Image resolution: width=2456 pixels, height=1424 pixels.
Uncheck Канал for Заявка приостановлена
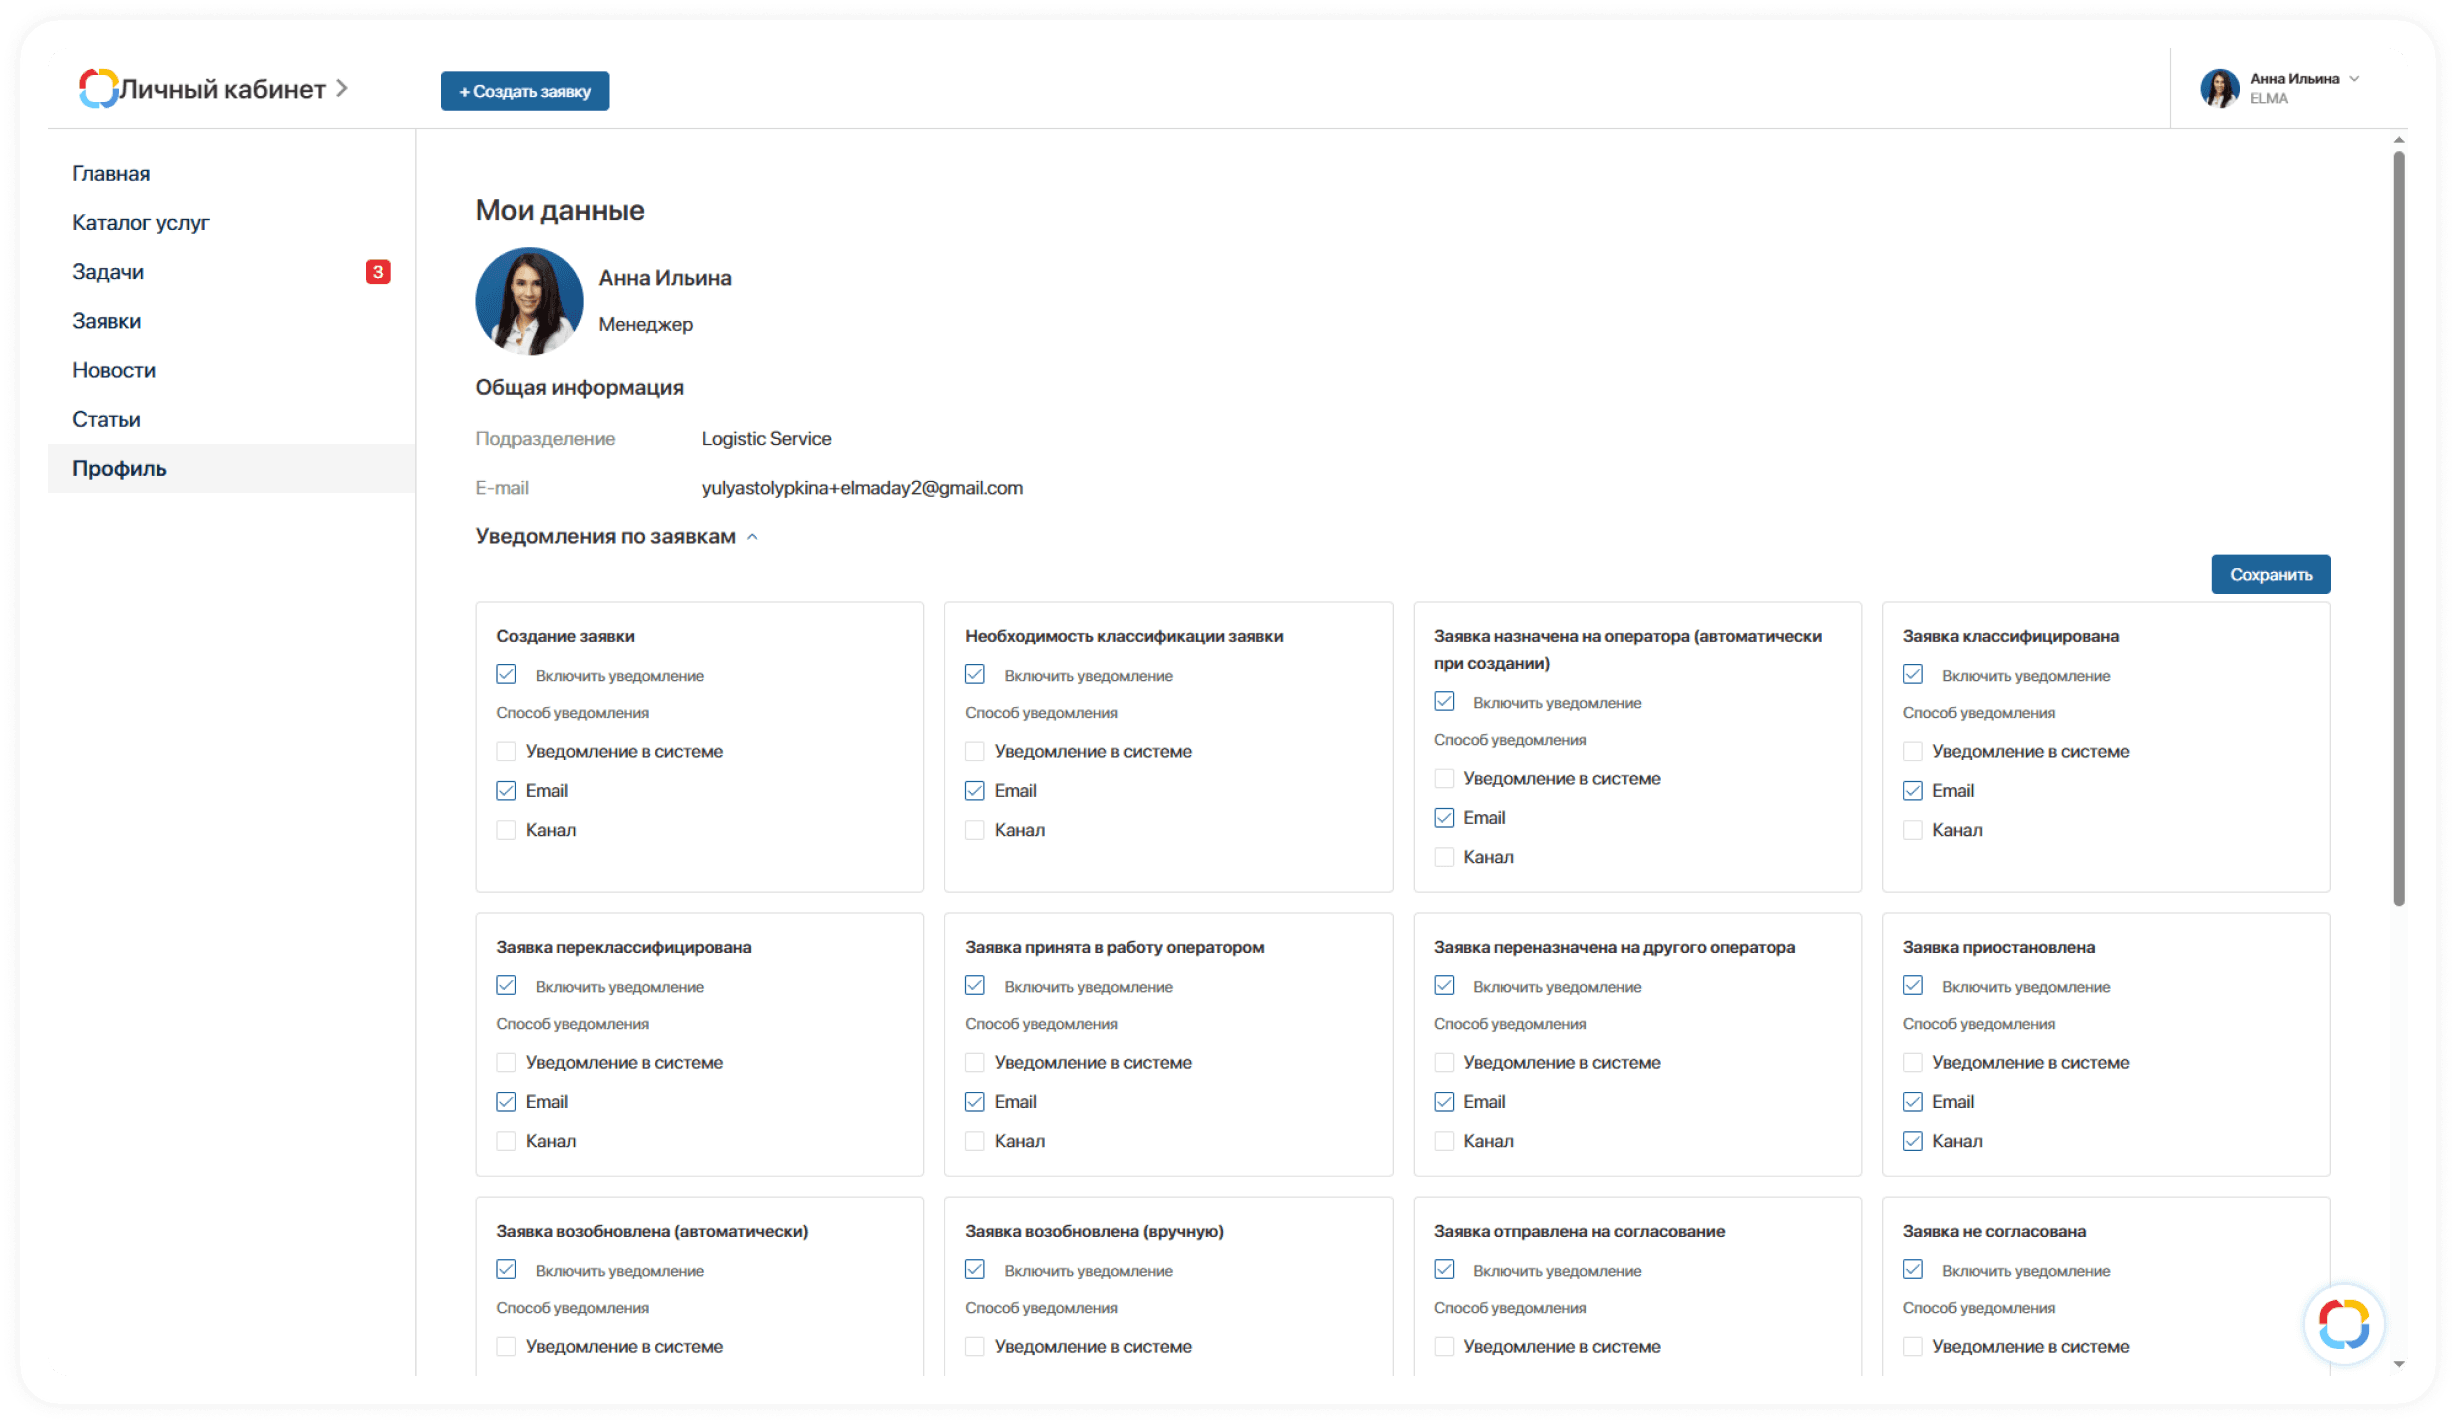coord(1912,1142)
